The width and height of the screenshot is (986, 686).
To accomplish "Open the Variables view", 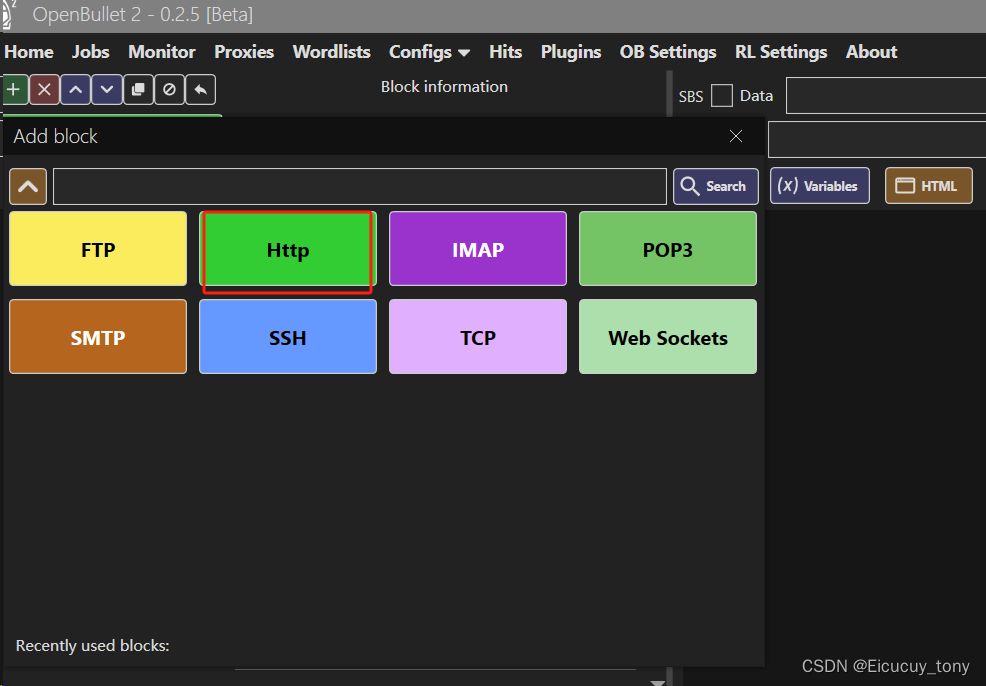I will 820,185.
